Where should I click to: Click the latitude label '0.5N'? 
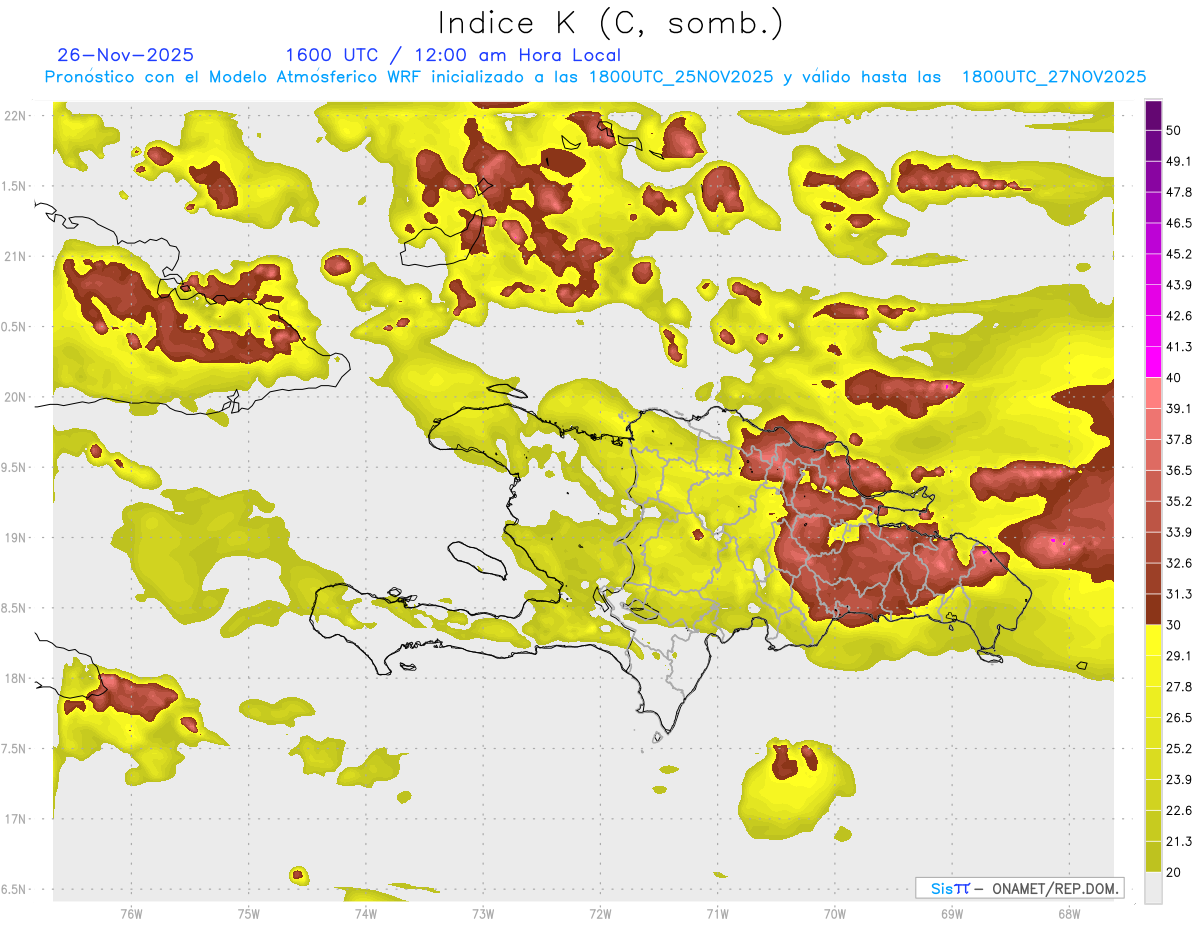15,327
